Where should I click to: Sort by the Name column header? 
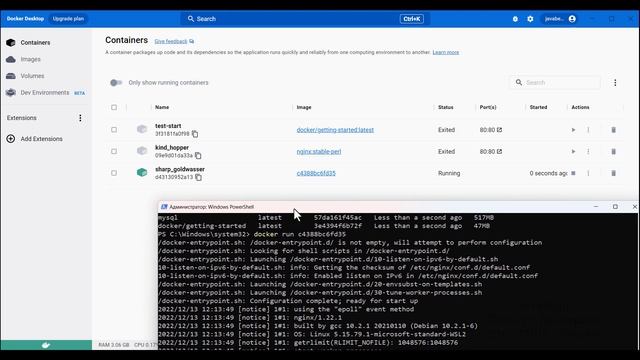tap(162, 107)
